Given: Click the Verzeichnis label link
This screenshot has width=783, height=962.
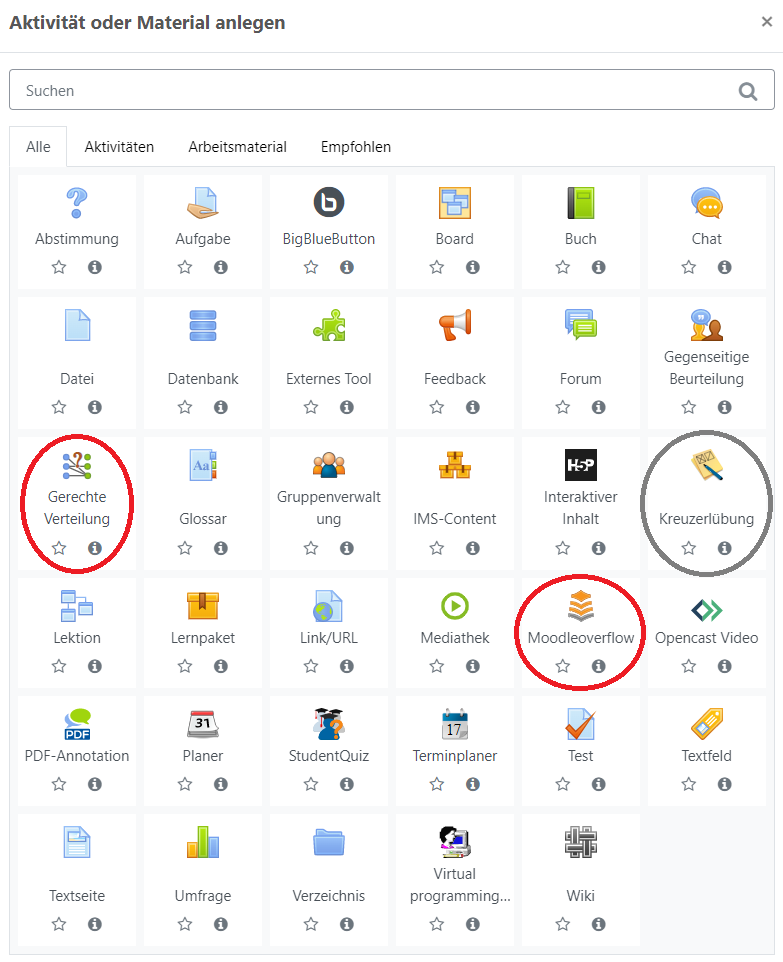Looking at the screenshot, I should (x=329, y=896).
